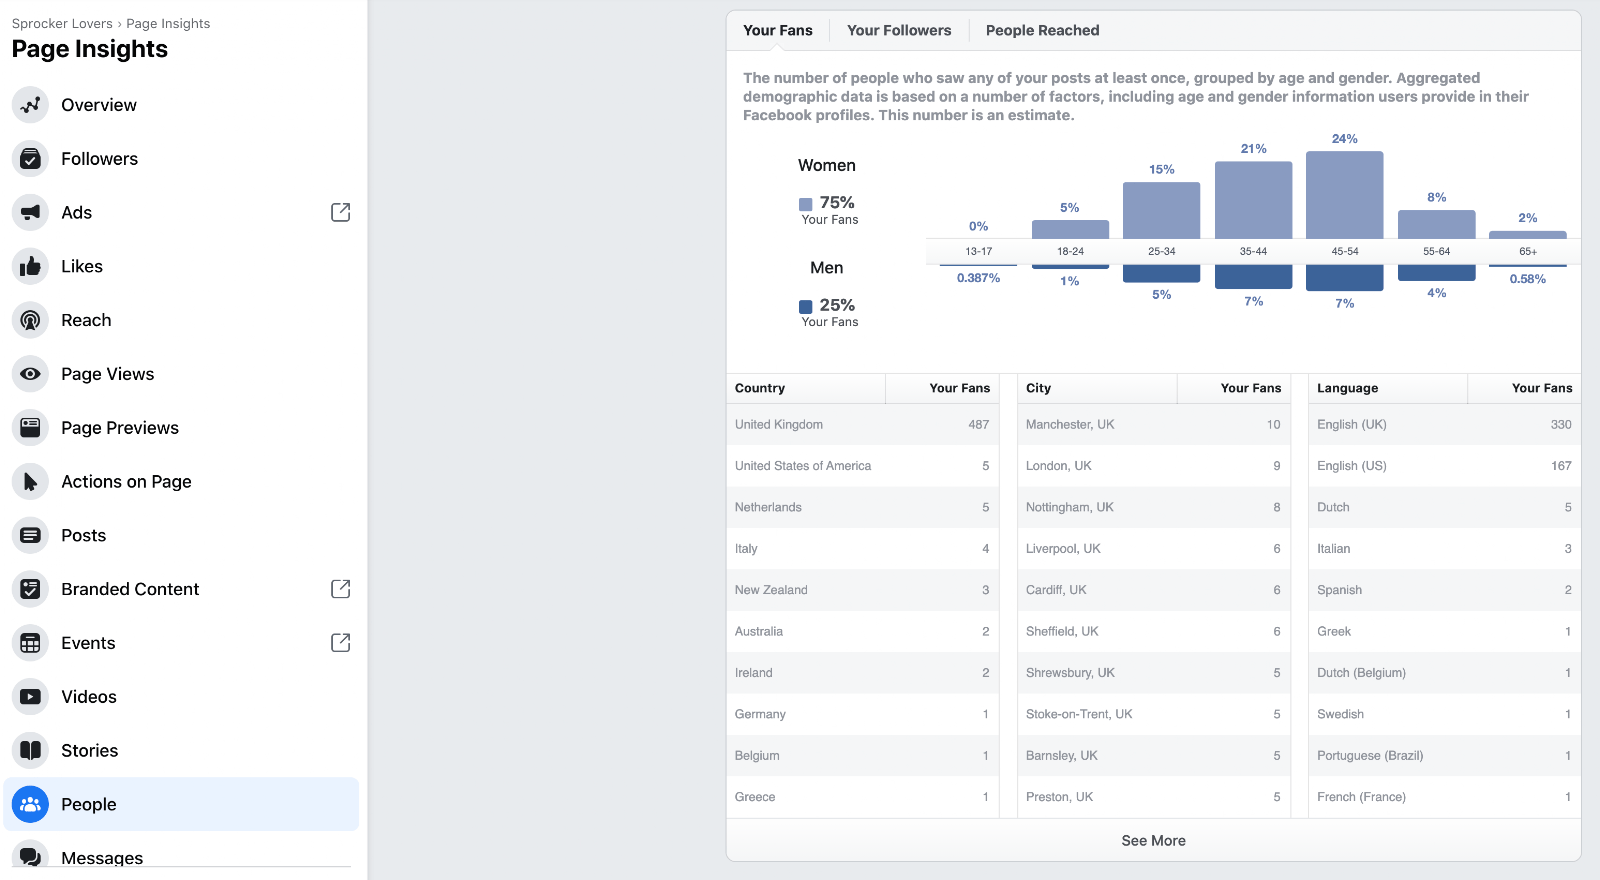Click the Ads megaphone icon
Screen dimensions: 1600x880
click(30, 213)
